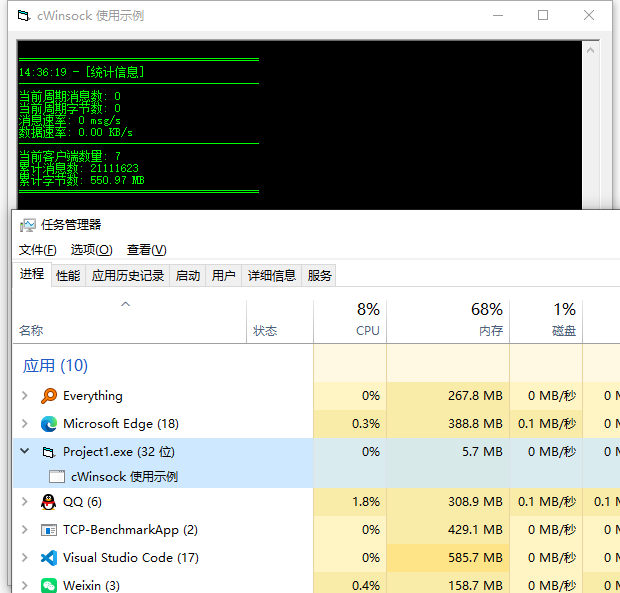620x593 pixels.
Task: Sort by the 磁盘 column header
Action: click(546, 322)
